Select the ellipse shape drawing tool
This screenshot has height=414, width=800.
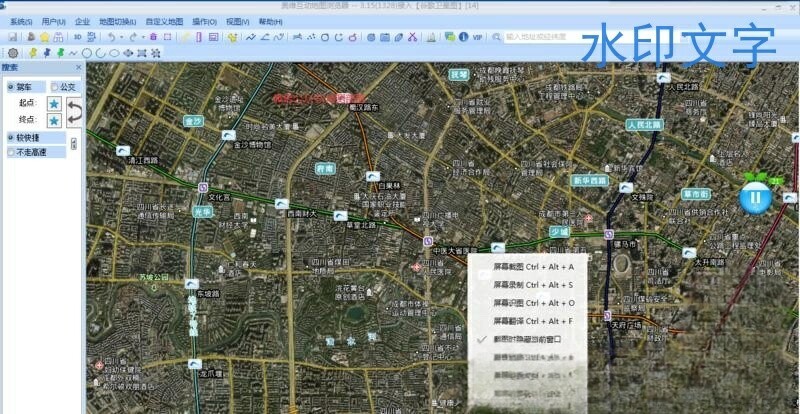coord(114,53)
